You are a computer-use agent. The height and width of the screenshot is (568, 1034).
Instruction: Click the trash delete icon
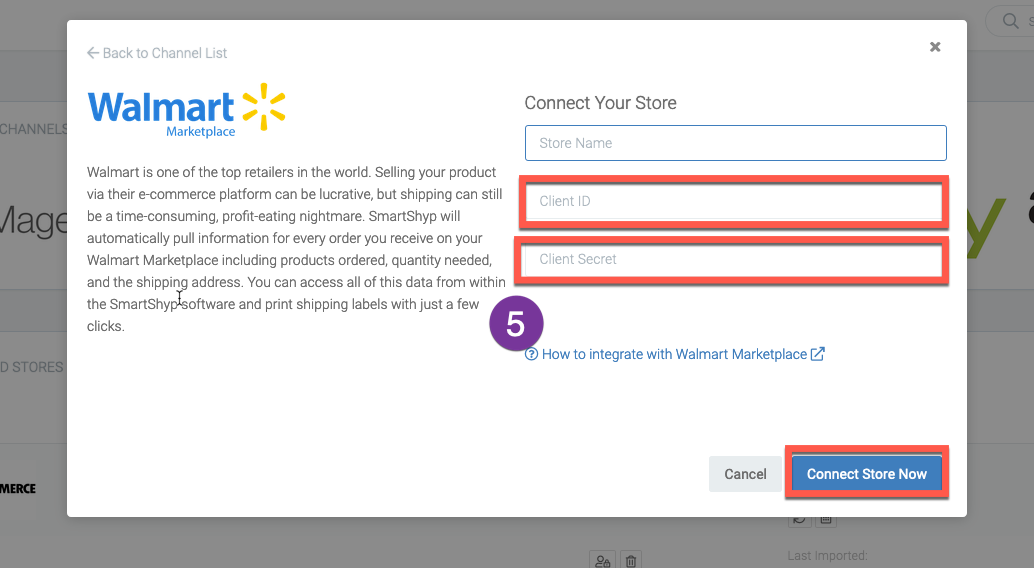[631, 561]
